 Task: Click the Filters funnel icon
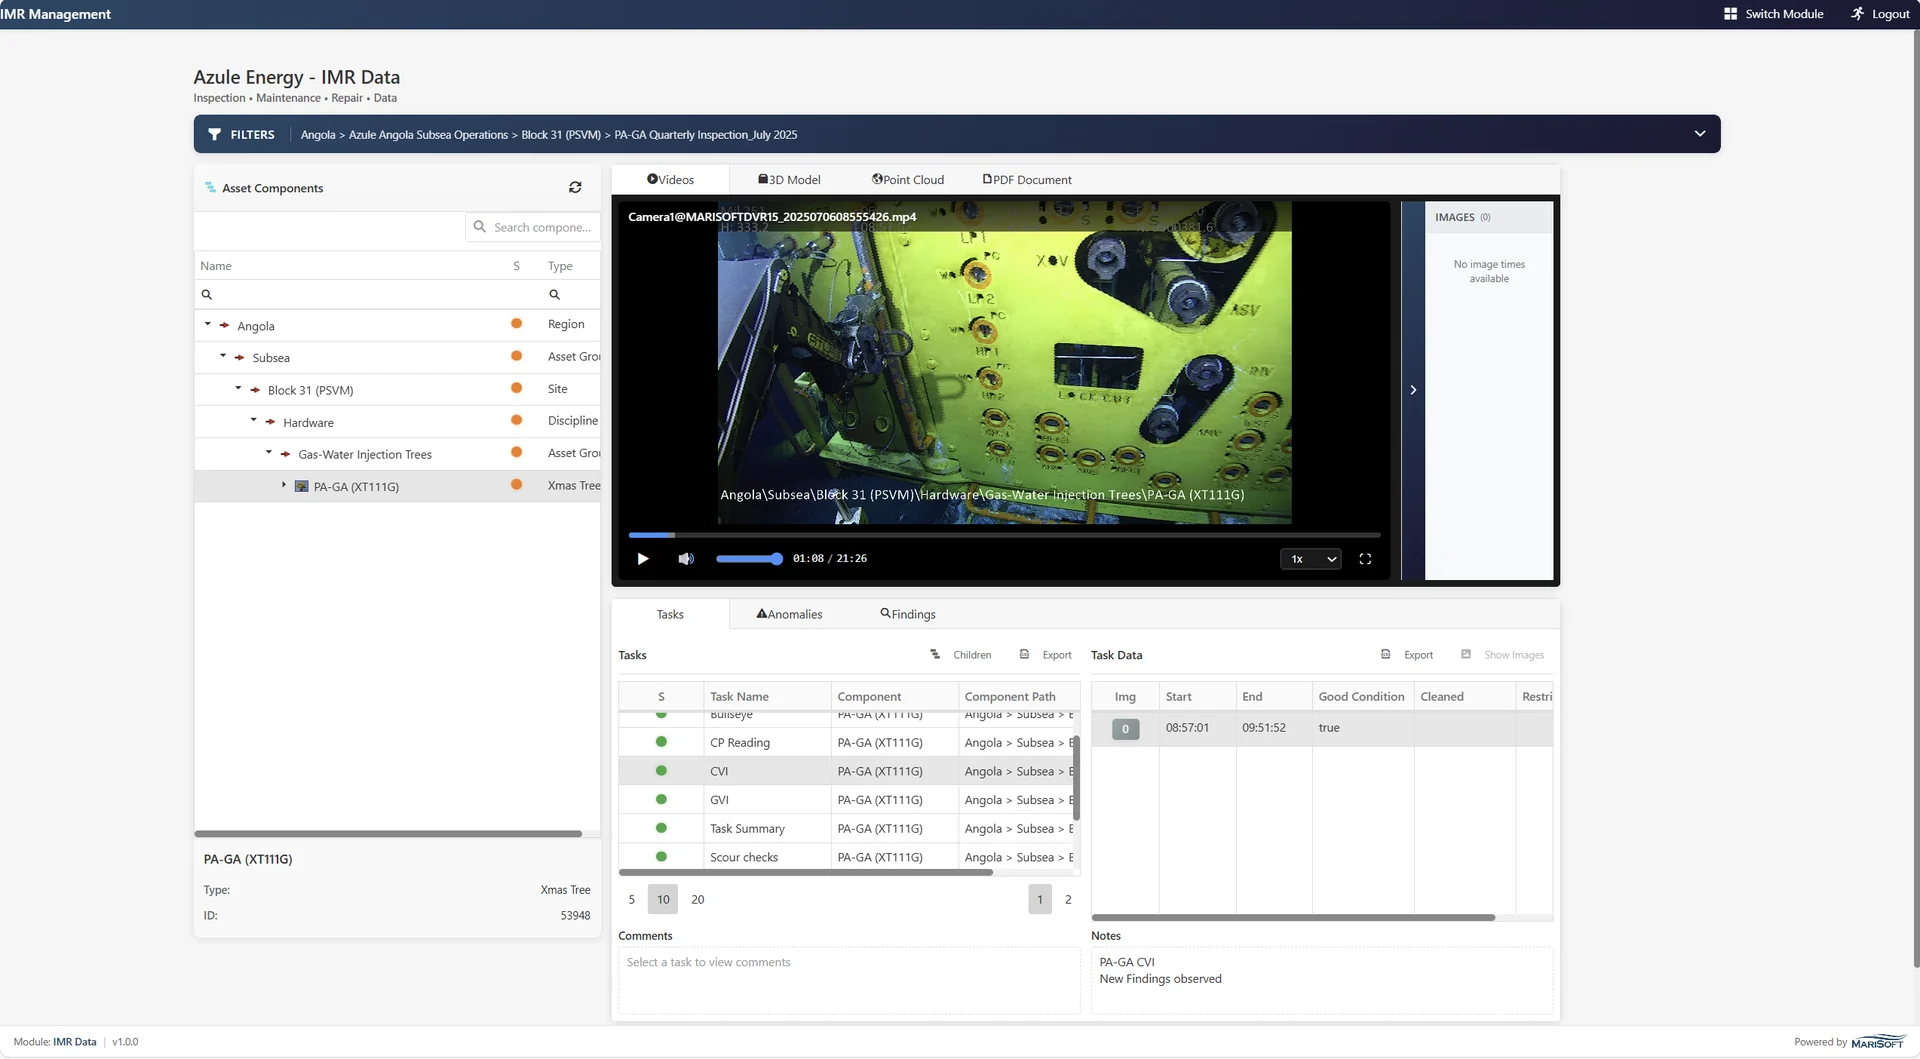(214, 134)
